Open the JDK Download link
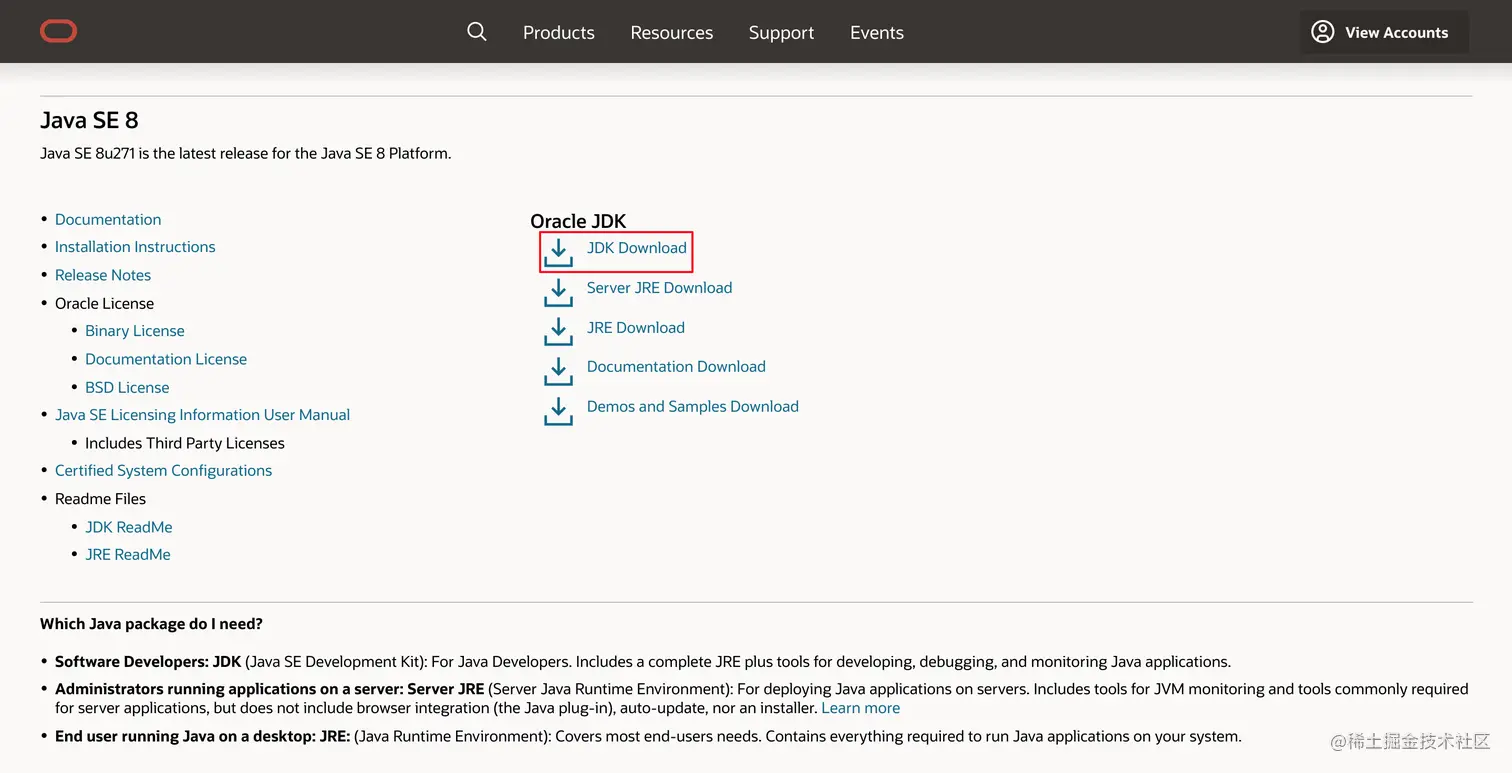1512x773 pixels. (x=637, y=248)
